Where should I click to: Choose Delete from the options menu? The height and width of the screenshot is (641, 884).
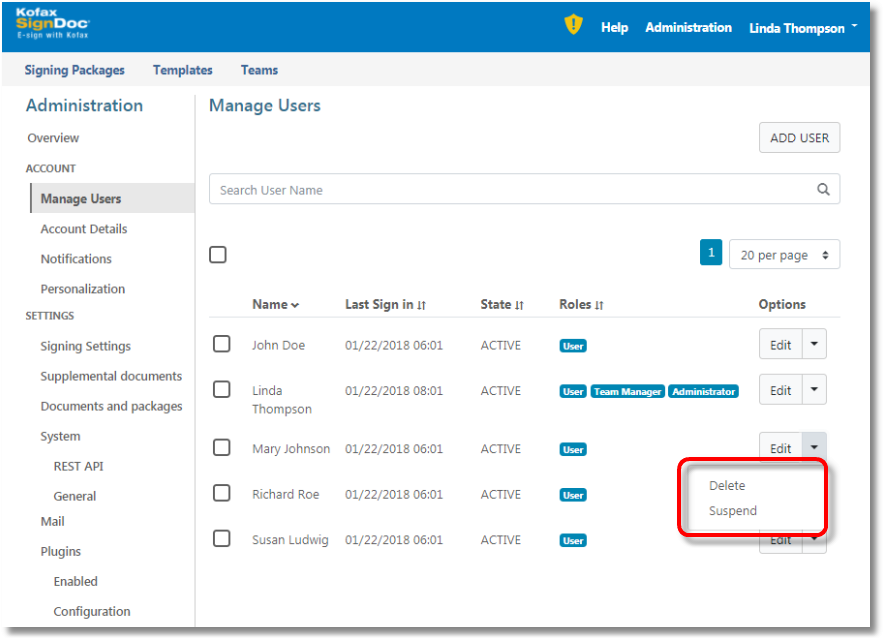point(727,486)
